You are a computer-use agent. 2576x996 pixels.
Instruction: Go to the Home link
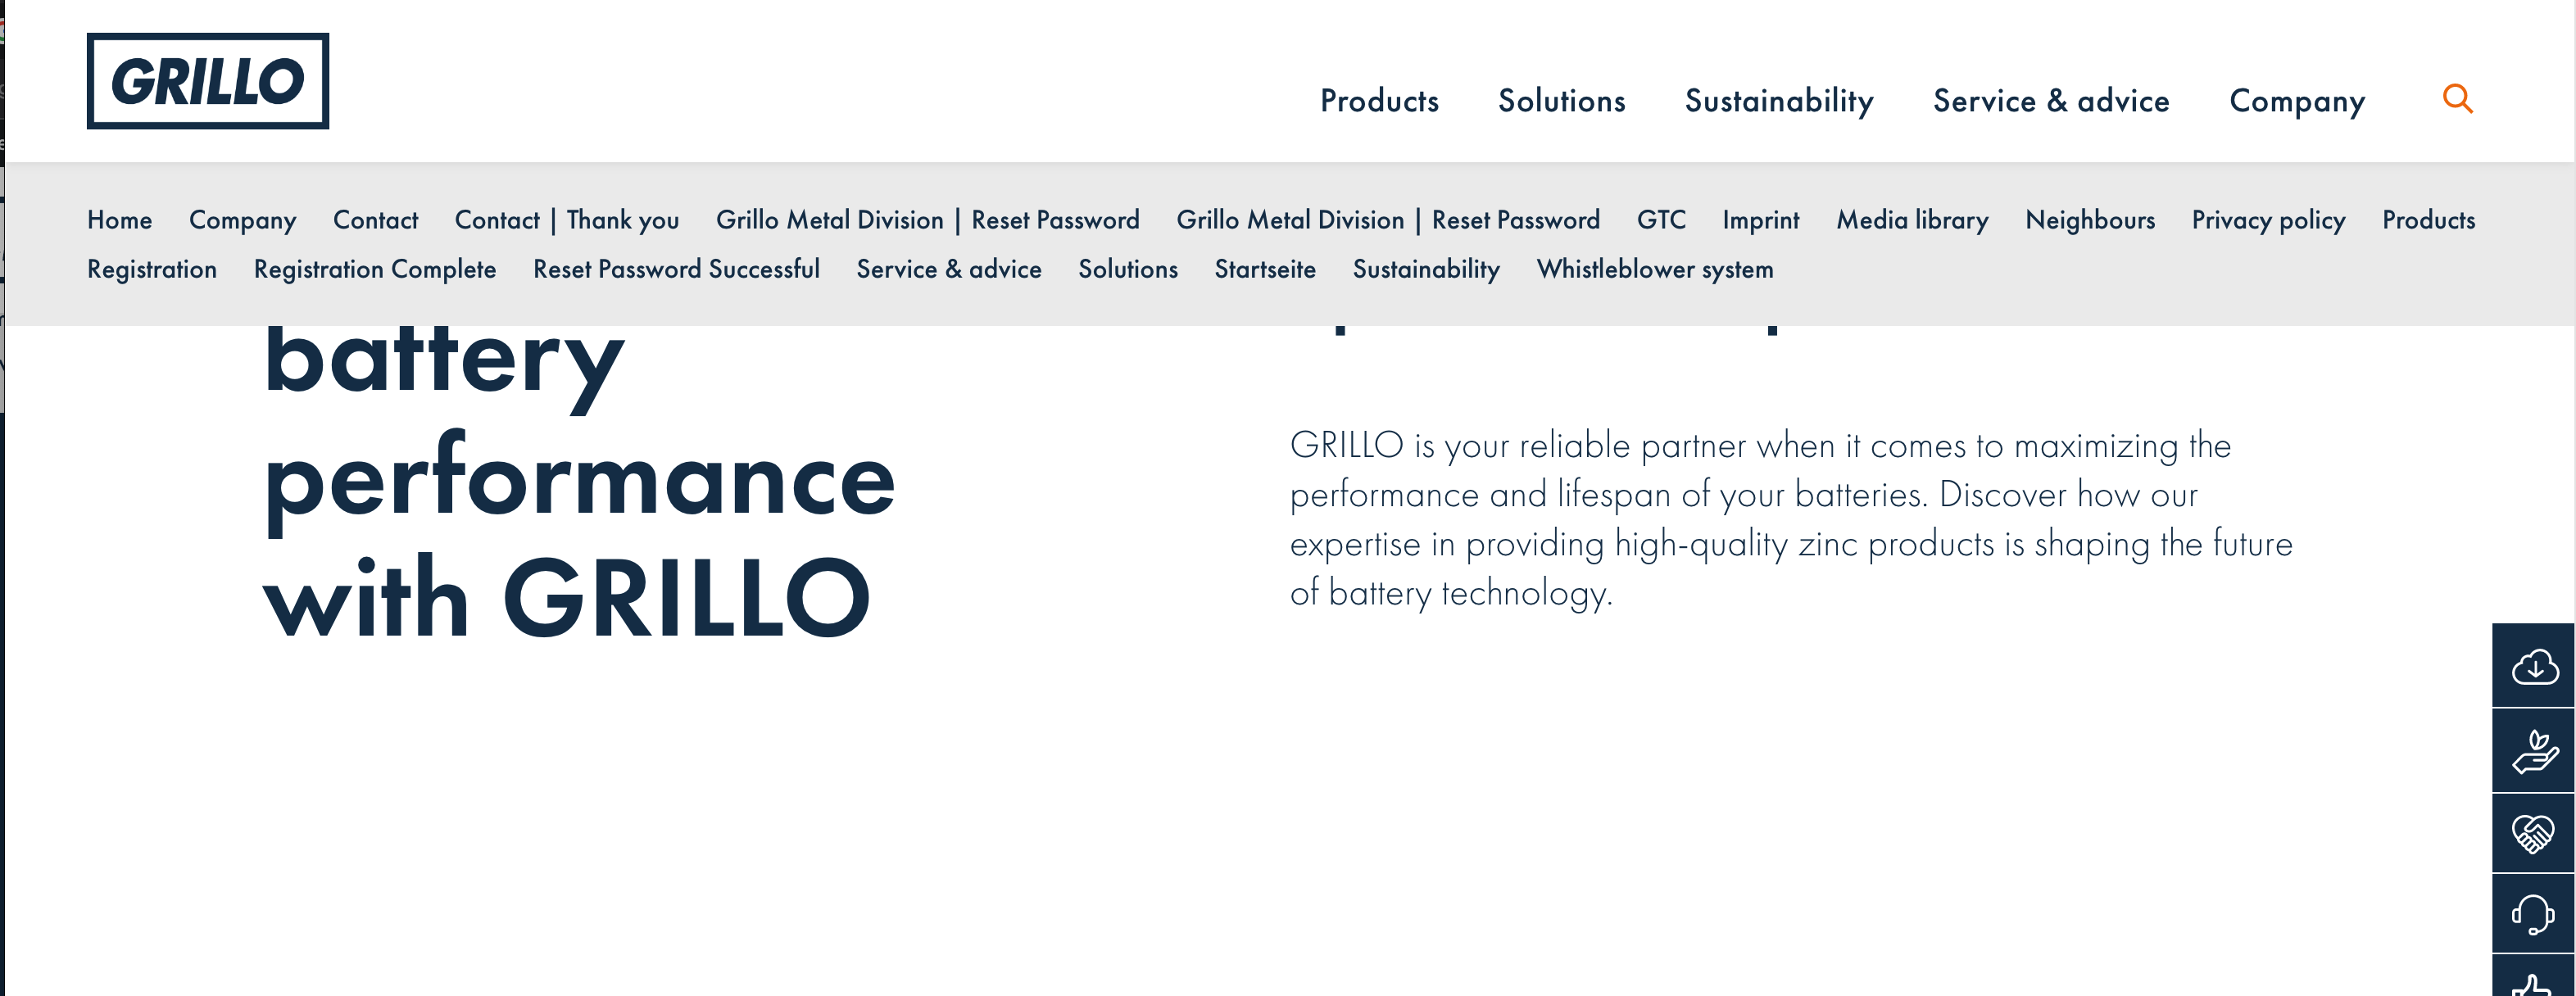pyautogui.click(x=120, y=220)
